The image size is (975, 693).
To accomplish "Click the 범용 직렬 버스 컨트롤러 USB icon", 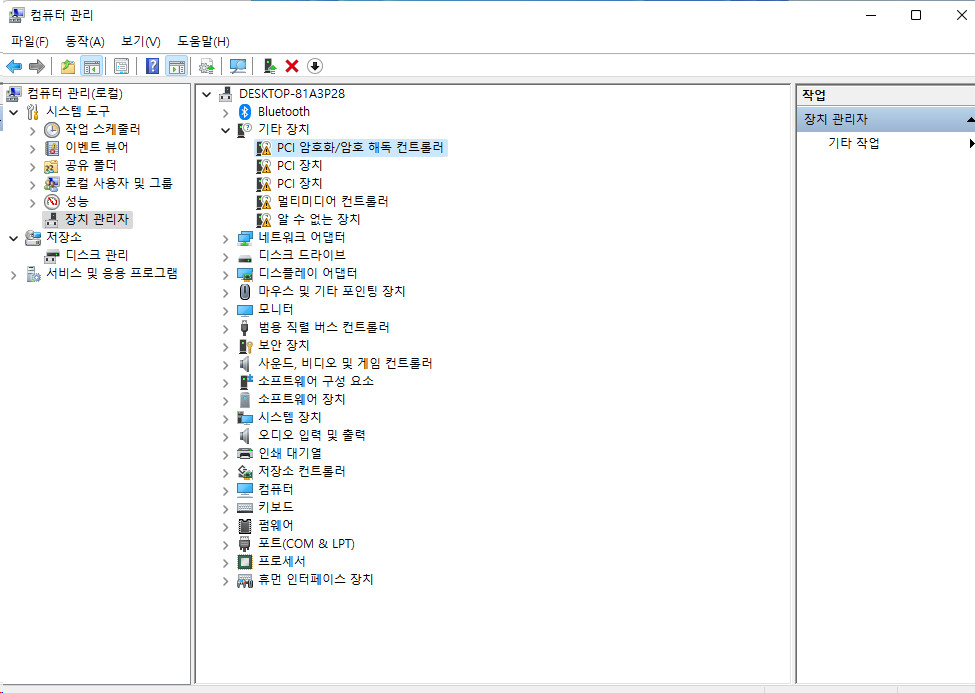I will click(245, 327).
